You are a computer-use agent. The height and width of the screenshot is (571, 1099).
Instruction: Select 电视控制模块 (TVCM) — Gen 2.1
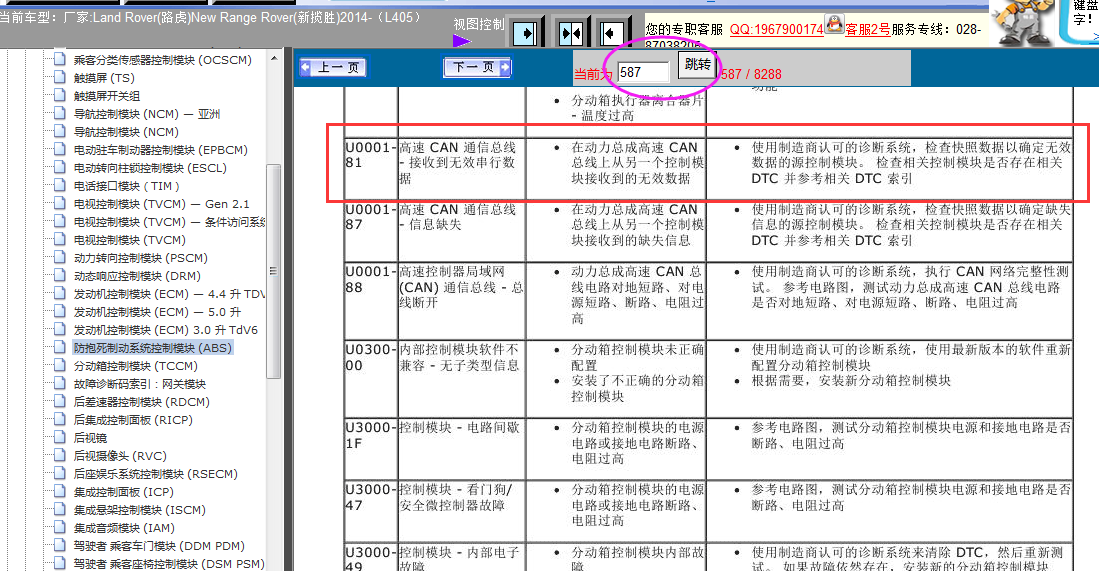(161, 204)
